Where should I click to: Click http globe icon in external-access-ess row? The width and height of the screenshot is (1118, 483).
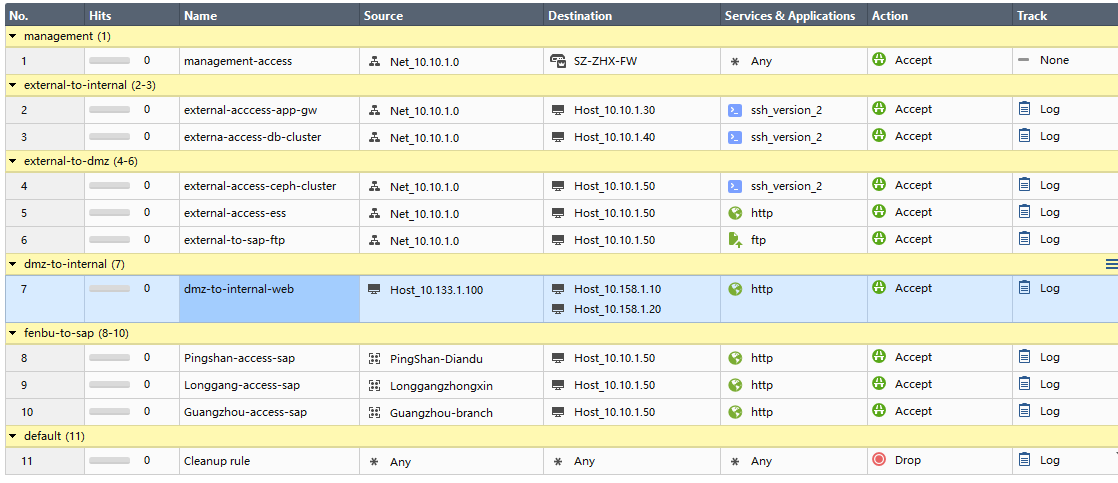735,213
